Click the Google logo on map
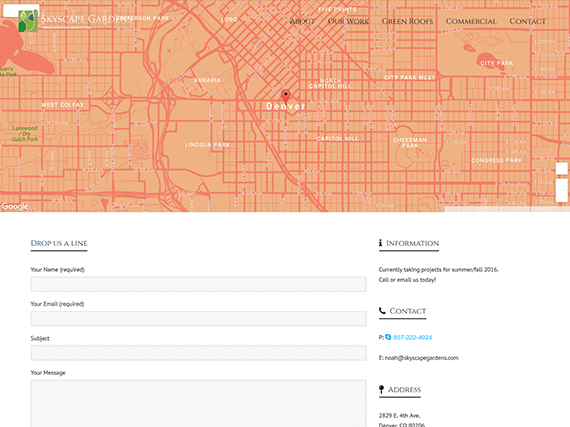The height and width of the screenshot is (427, 570). point(15,206)
